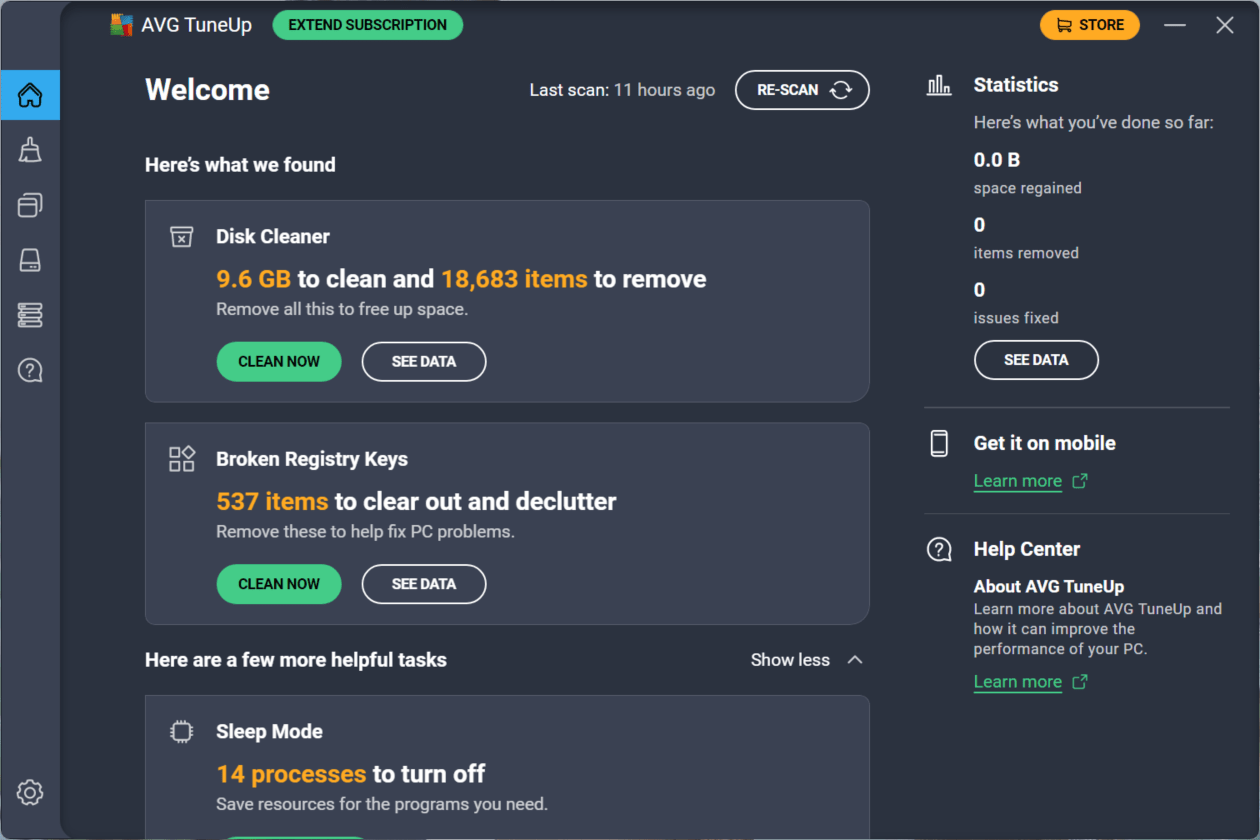Screen dimensions: 1260x840
Task: Open Learn more under Get it on mobile
Action: tap(1018, 481)
